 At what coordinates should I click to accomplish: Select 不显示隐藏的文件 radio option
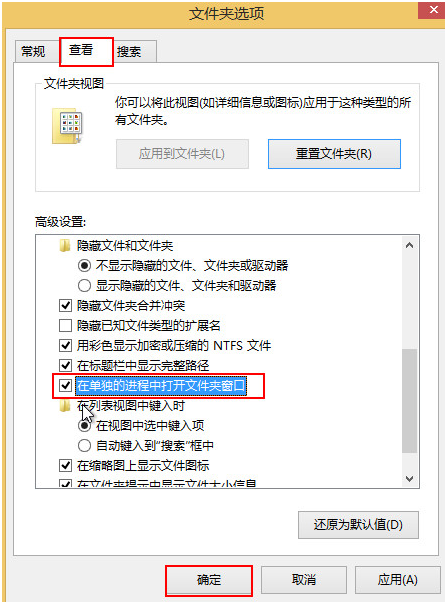click(x=84, y=265)
